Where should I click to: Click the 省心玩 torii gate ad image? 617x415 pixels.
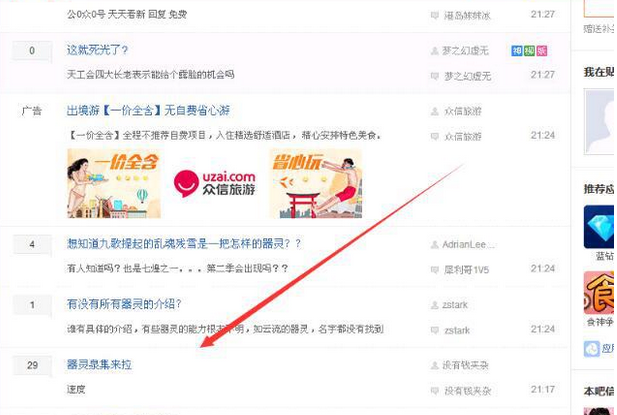click(x=316, y=183)
